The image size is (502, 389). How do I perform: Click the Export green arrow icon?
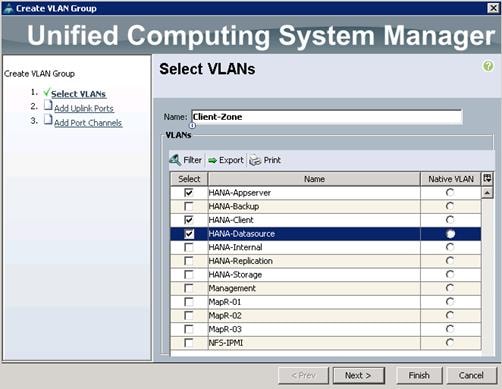[x=212, y=161]
